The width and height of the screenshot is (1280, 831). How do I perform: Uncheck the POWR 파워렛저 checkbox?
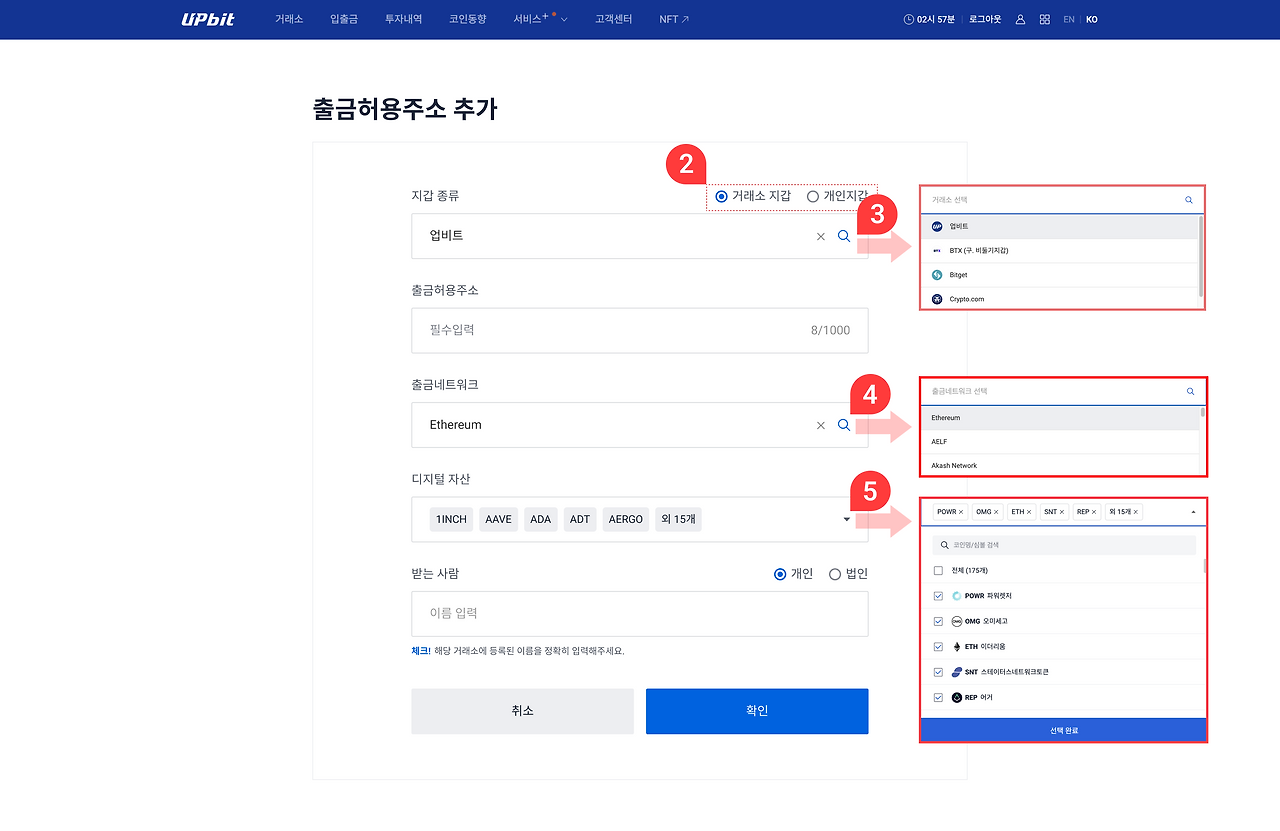click(938, 596)
